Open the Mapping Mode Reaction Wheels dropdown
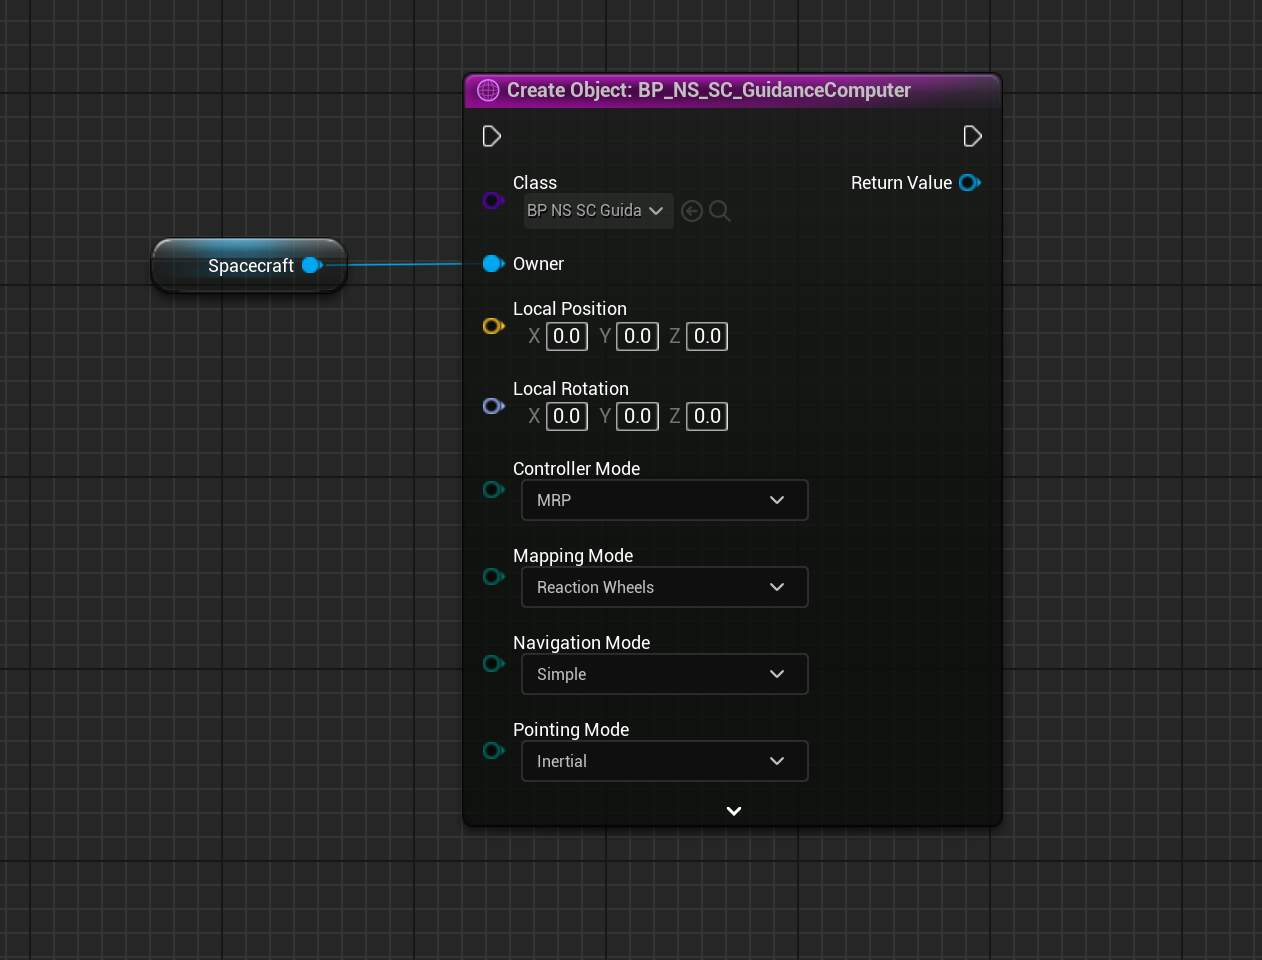Image resolution: width=1262 pixels, height=960 pixels. point(665,587)
